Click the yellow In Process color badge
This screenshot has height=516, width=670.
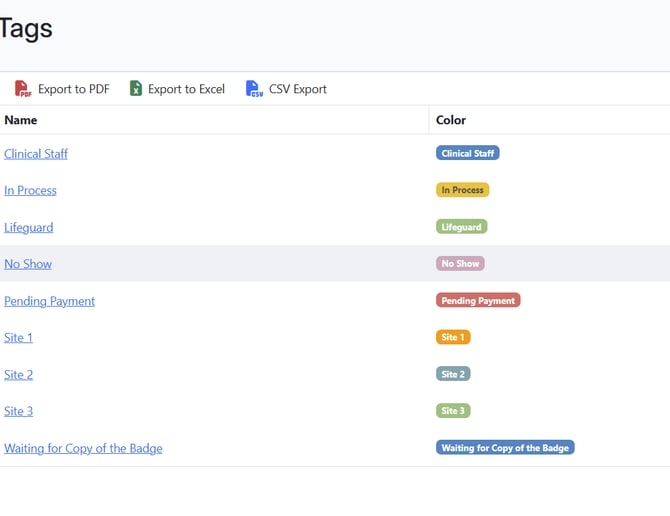tap(462, 190)
